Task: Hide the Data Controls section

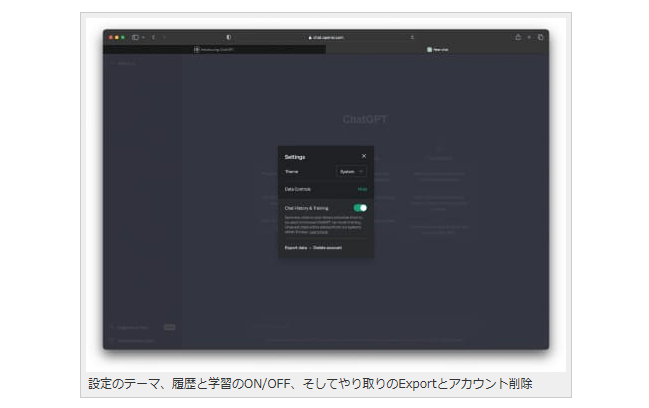Action: coord(362,189)
